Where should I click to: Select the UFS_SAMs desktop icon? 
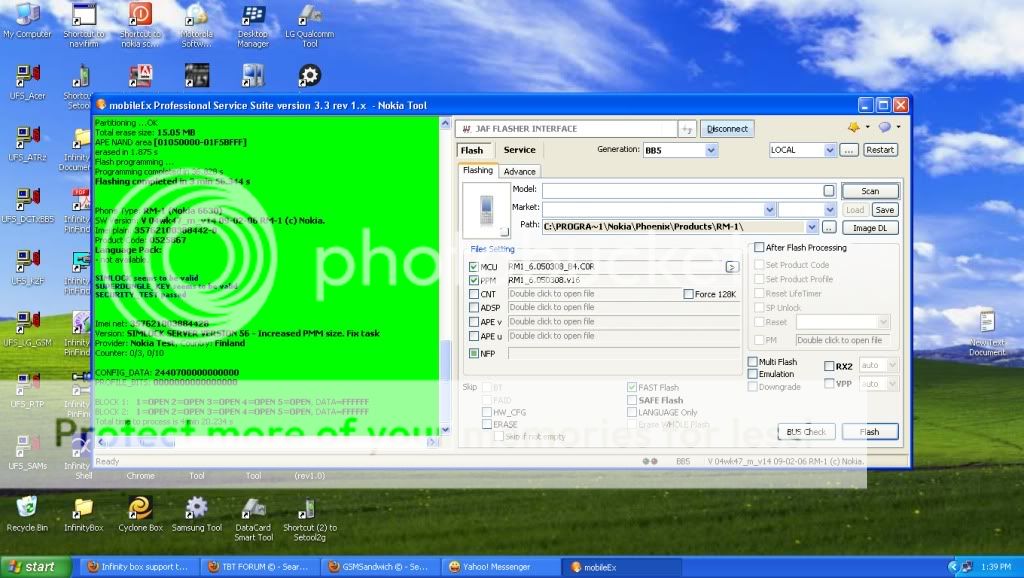27,452
